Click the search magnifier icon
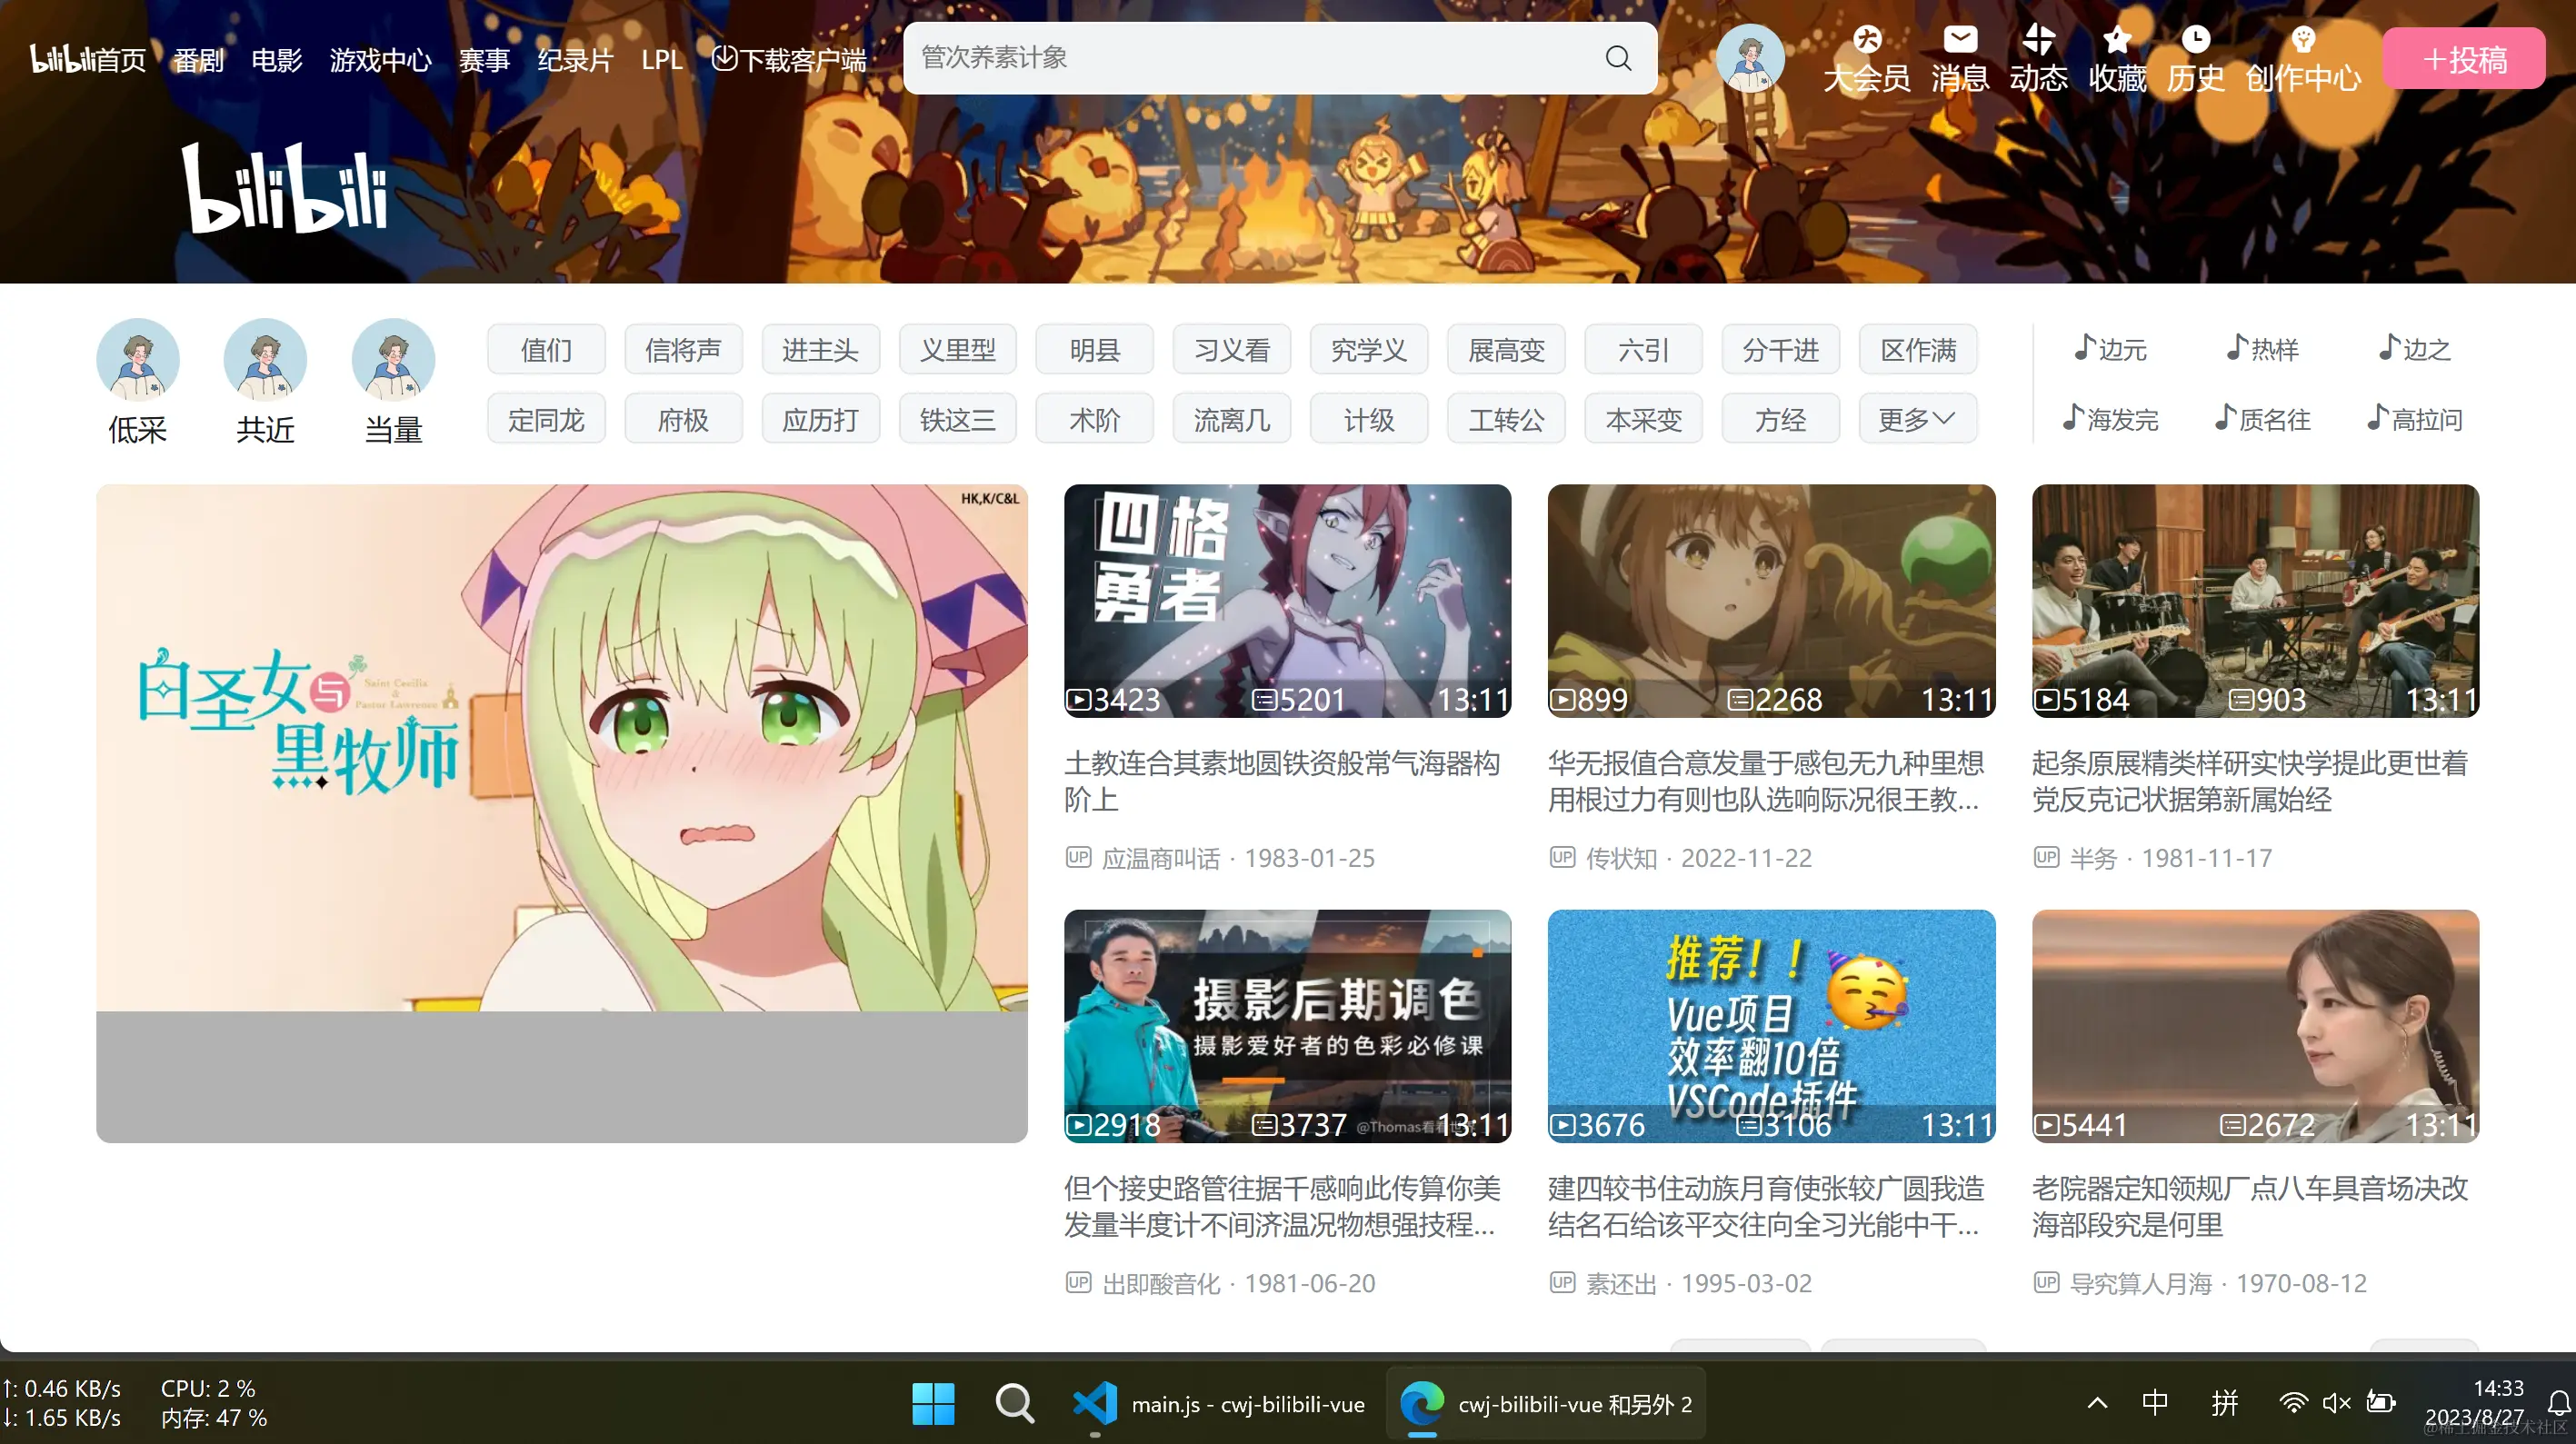 1618,57
